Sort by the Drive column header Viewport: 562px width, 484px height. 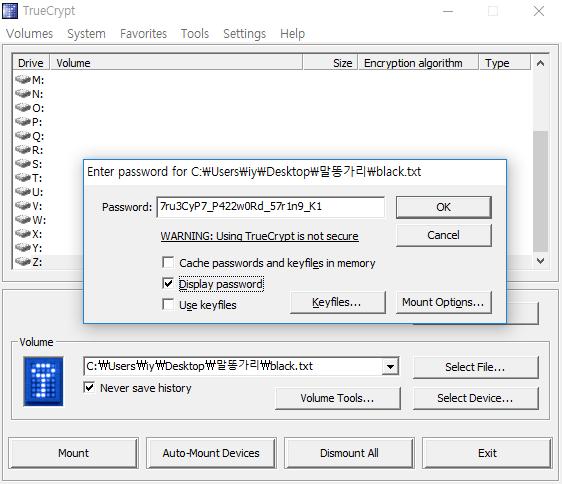pyautogui.click(x=31, y=63)
